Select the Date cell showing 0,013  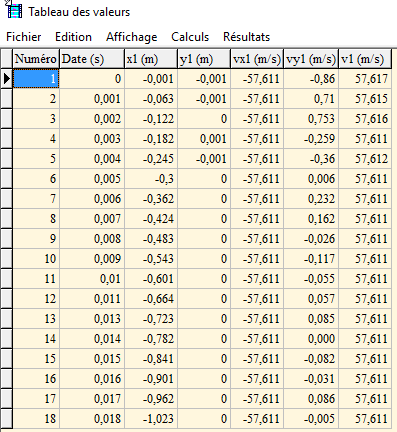pyautogui.click(x=92, y=319)
